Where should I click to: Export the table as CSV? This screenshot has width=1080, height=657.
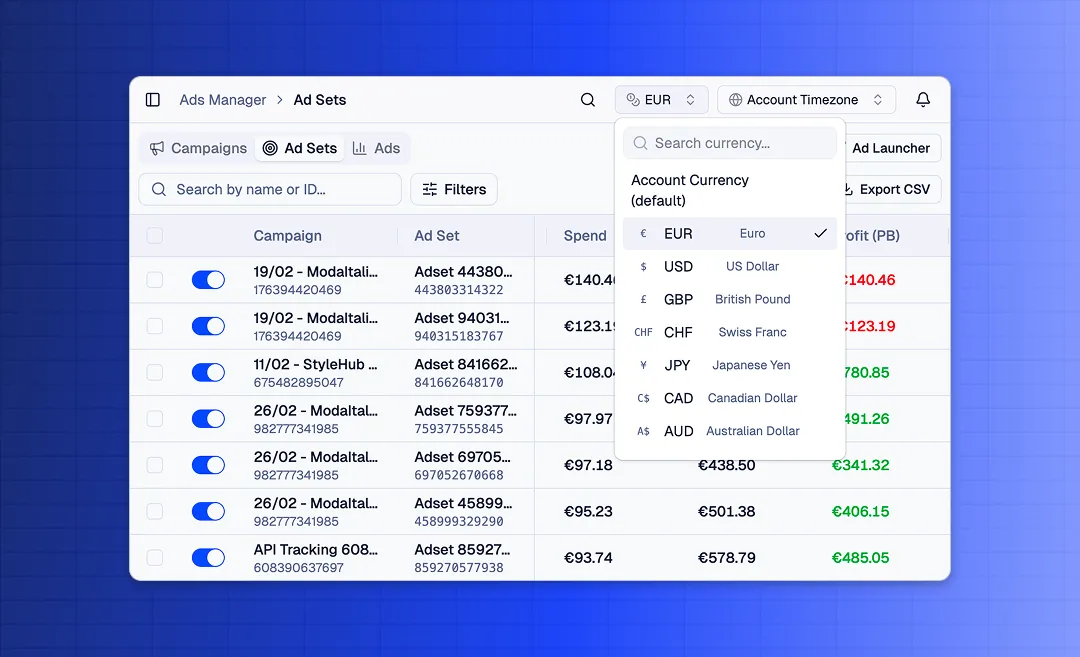[x=890, y=189]
